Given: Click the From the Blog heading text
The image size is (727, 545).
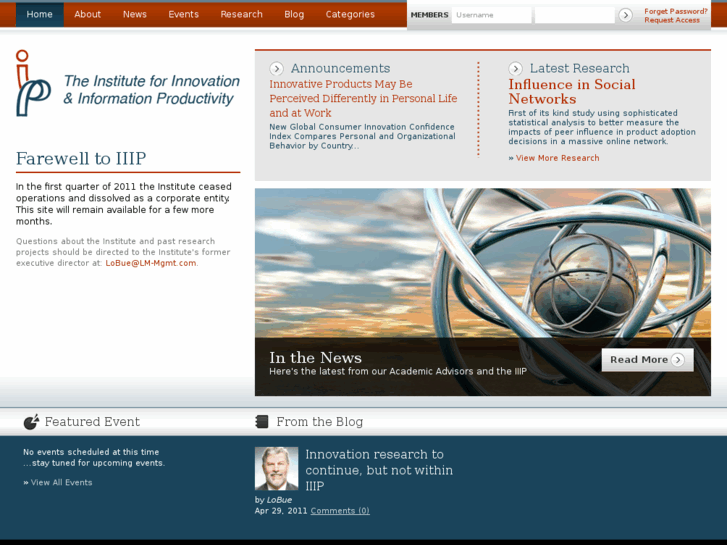Looking at the screenshot, I should pyautogui.click(x=319, y=422).
